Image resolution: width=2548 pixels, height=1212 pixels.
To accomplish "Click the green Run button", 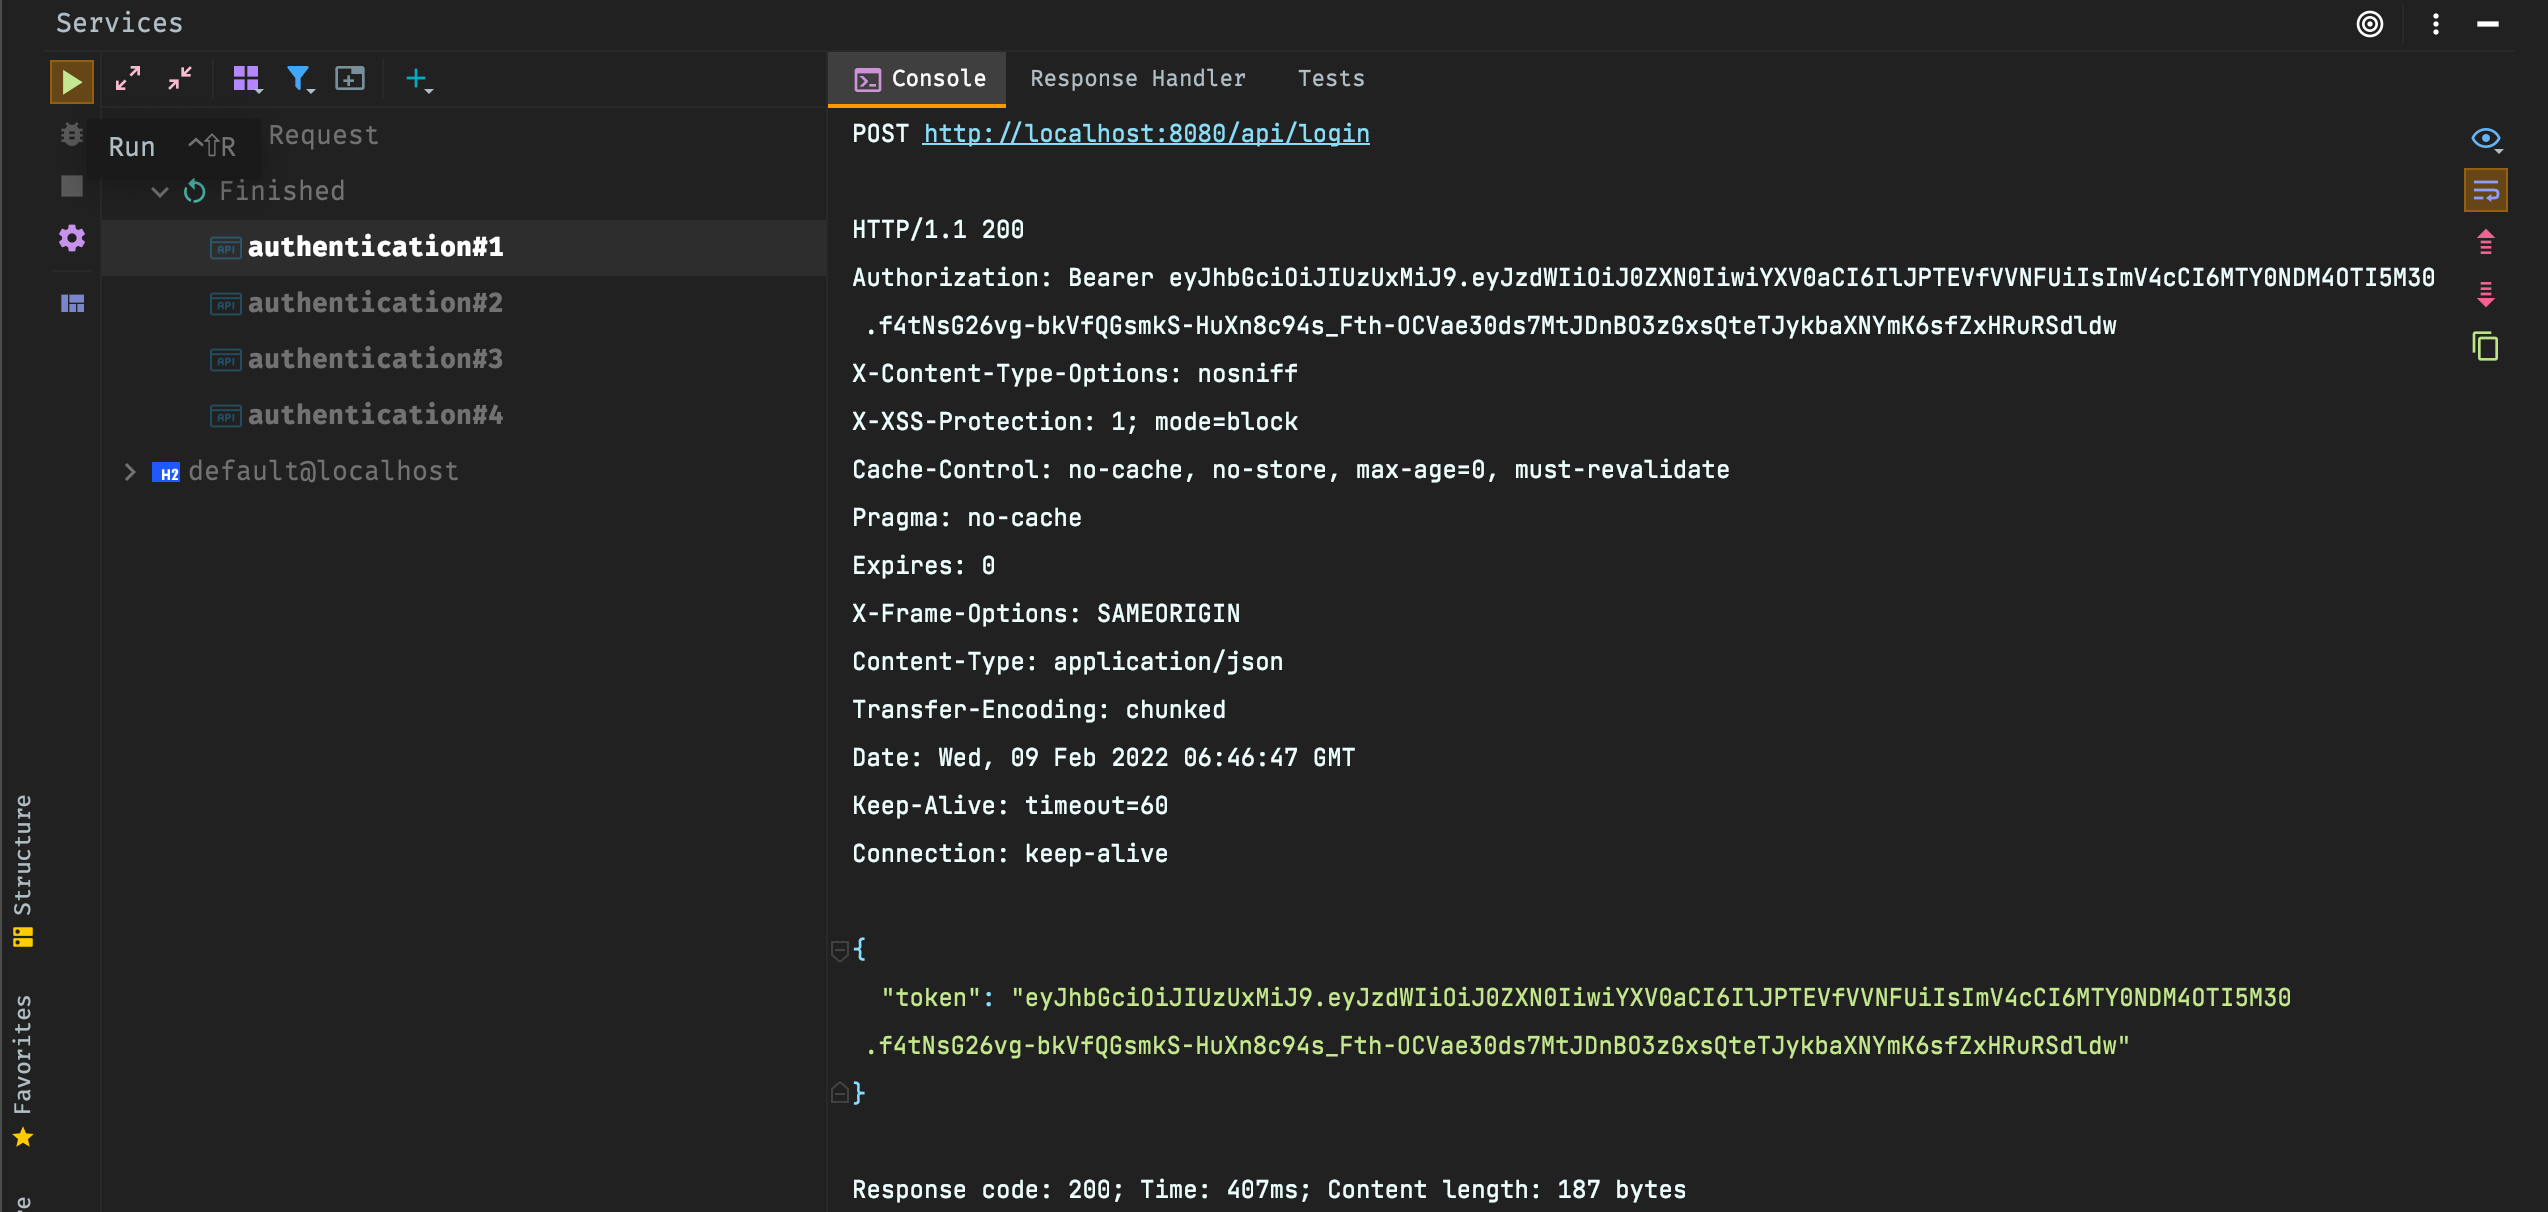I will pos(71,80).
